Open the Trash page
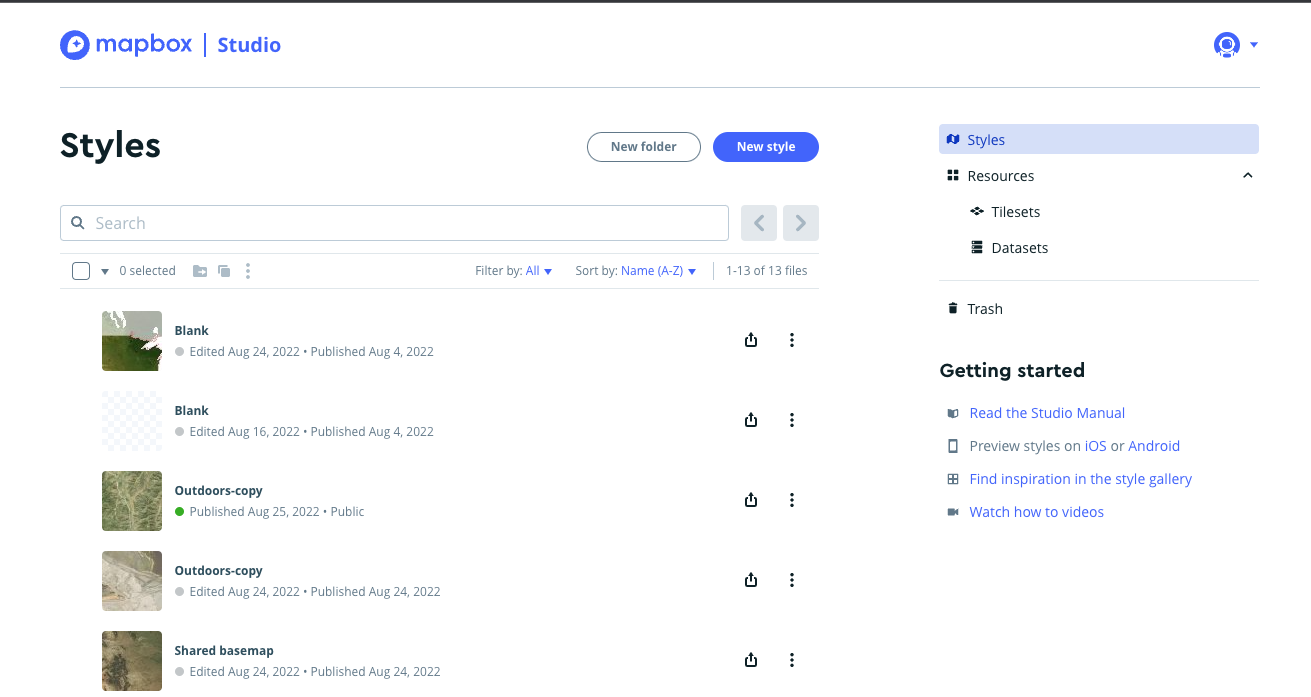 click(x=984, y=309)
